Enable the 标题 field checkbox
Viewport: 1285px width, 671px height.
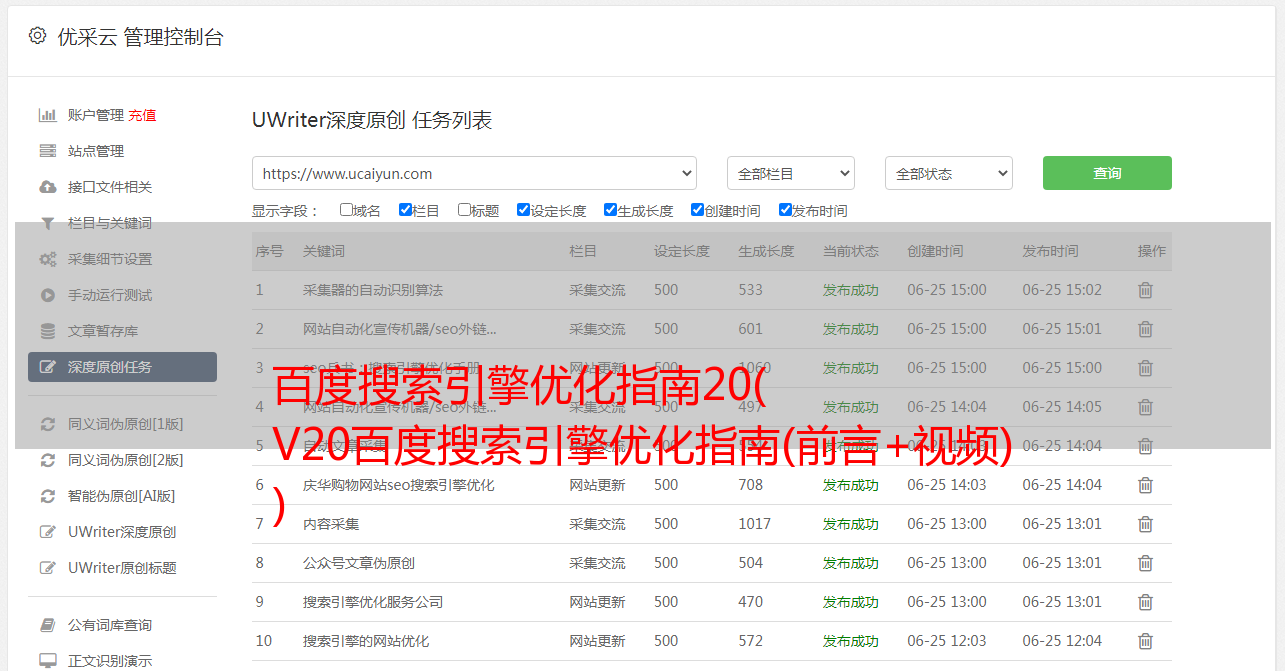point(464,210)
